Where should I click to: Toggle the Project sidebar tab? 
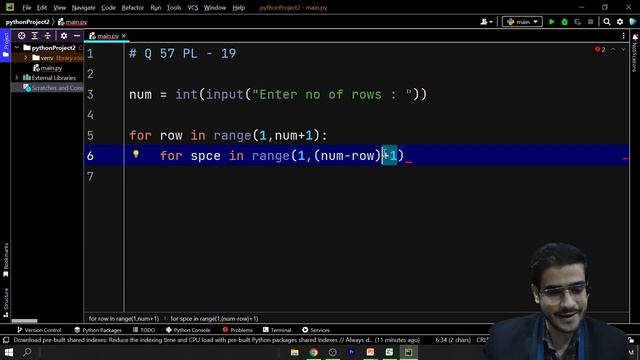pyautogui.click(x=5, y=45)
